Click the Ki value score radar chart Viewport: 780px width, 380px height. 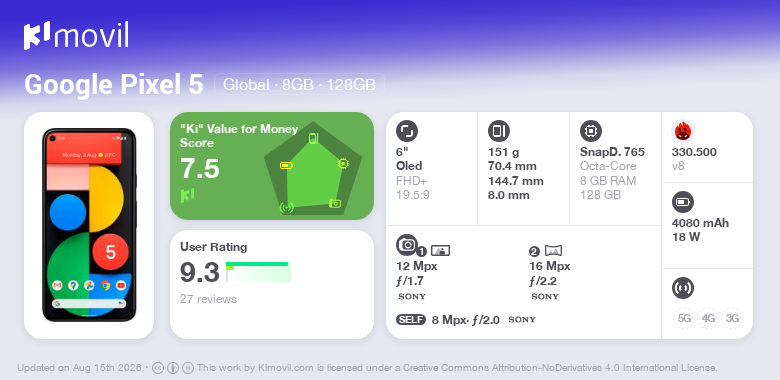point(313,168)
